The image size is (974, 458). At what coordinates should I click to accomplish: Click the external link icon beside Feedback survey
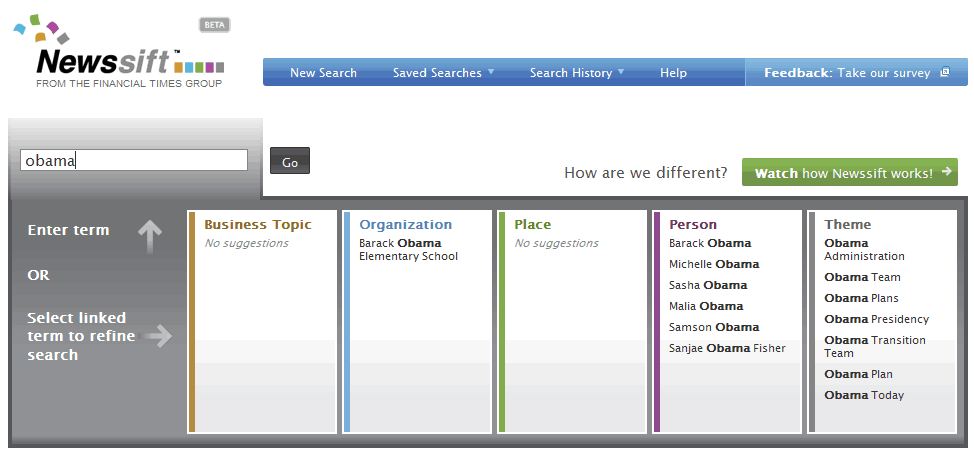(944, 73)
